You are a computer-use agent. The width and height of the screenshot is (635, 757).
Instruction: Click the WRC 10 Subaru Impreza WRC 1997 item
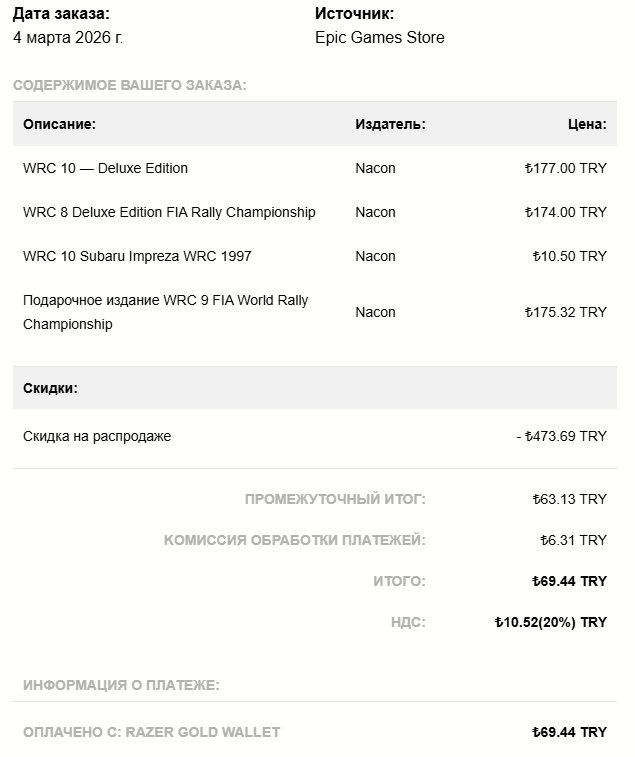137,256
